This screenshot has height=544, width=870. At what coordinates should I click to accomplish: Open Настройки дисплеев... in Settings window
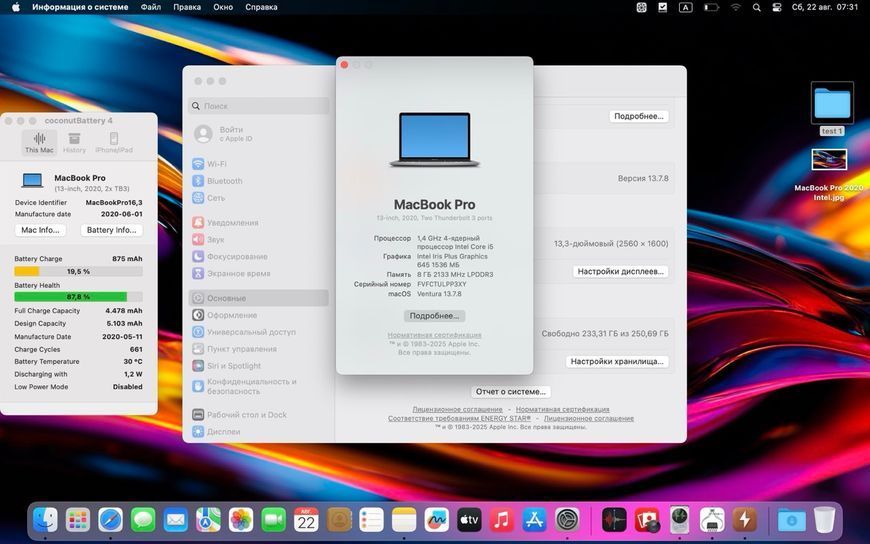pos(620,271)
